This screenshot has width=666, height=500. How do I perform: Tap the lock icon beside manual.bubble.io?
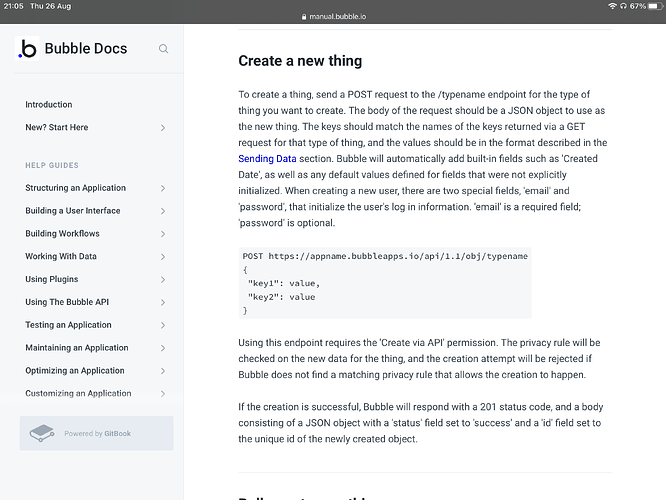(x=304, y=17)
